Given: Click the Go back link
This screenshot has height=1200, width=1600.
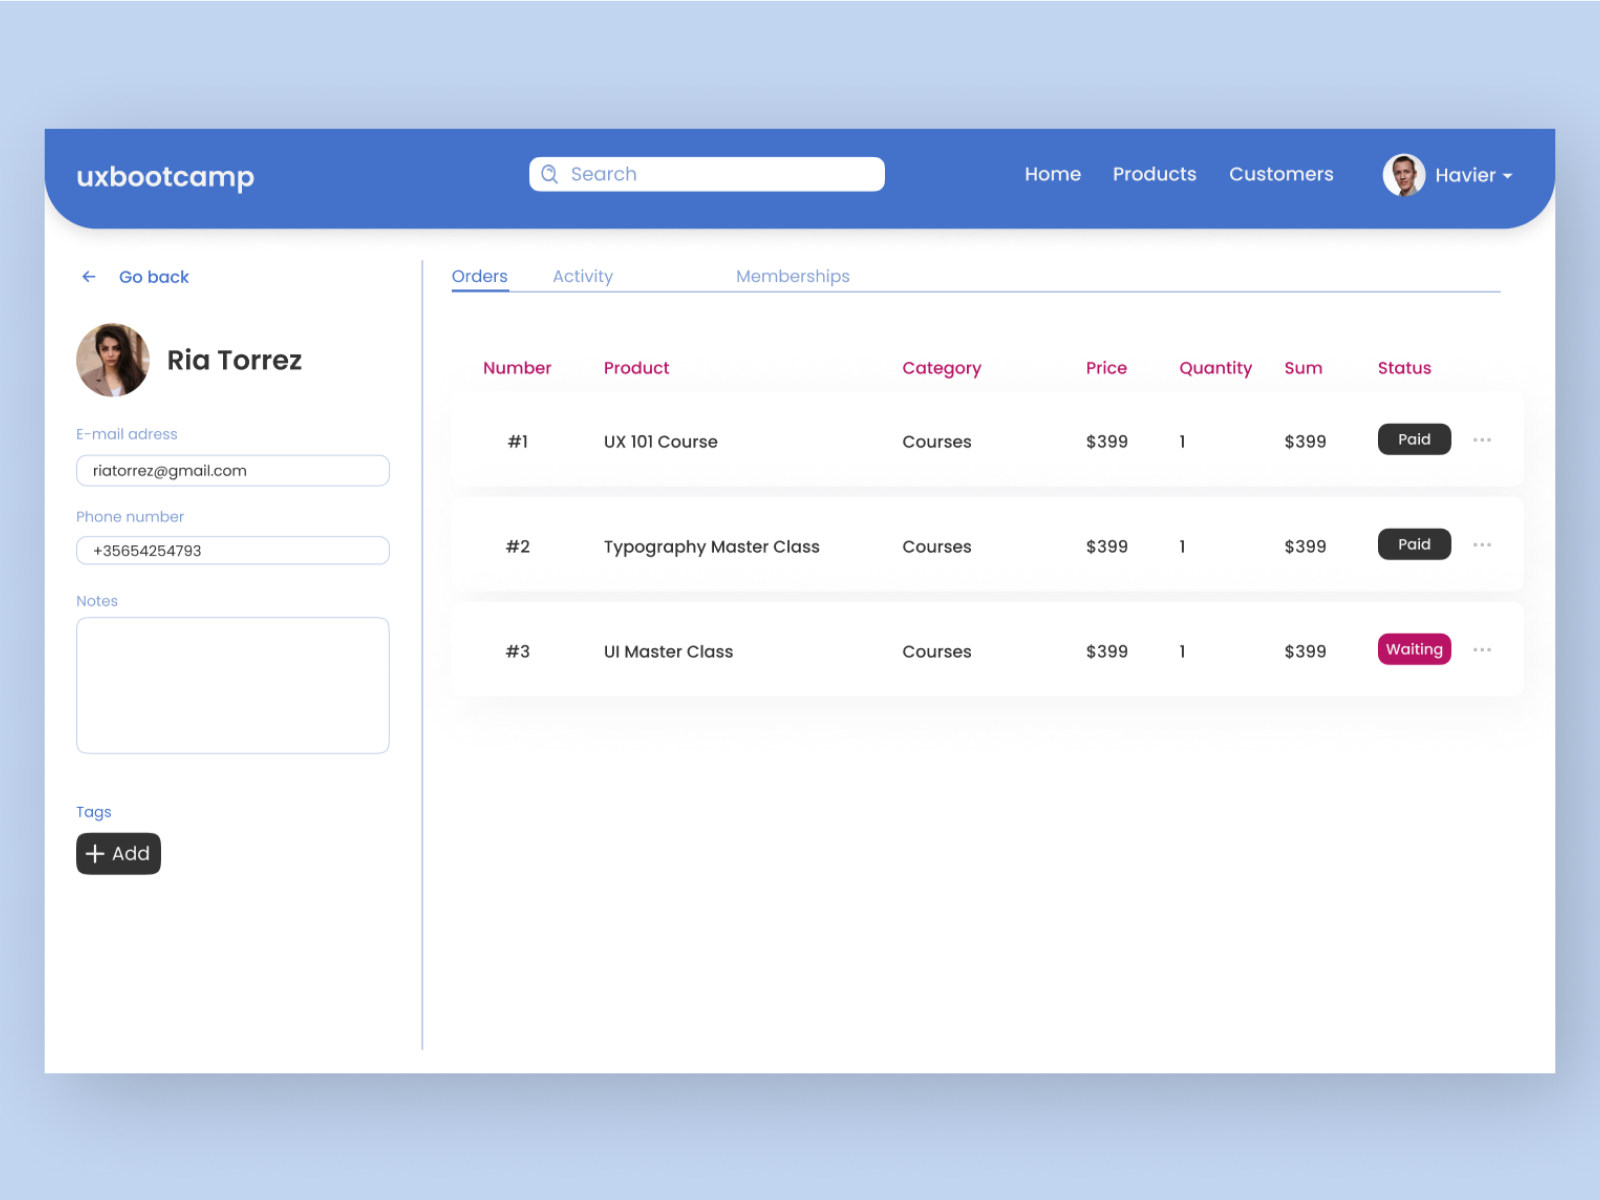Looking at the screenshot, I should [x=154, y=276].
